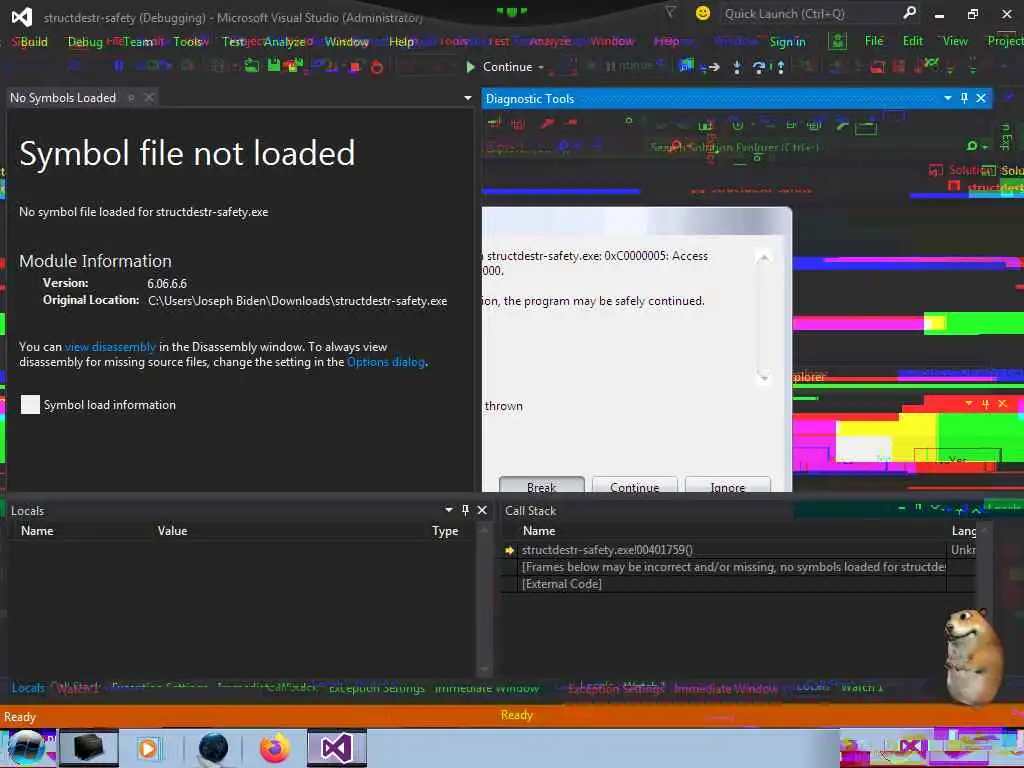Click the green Save icon in toolbar
Viewport: 1024px width, 768px height.
coord(274,65)
